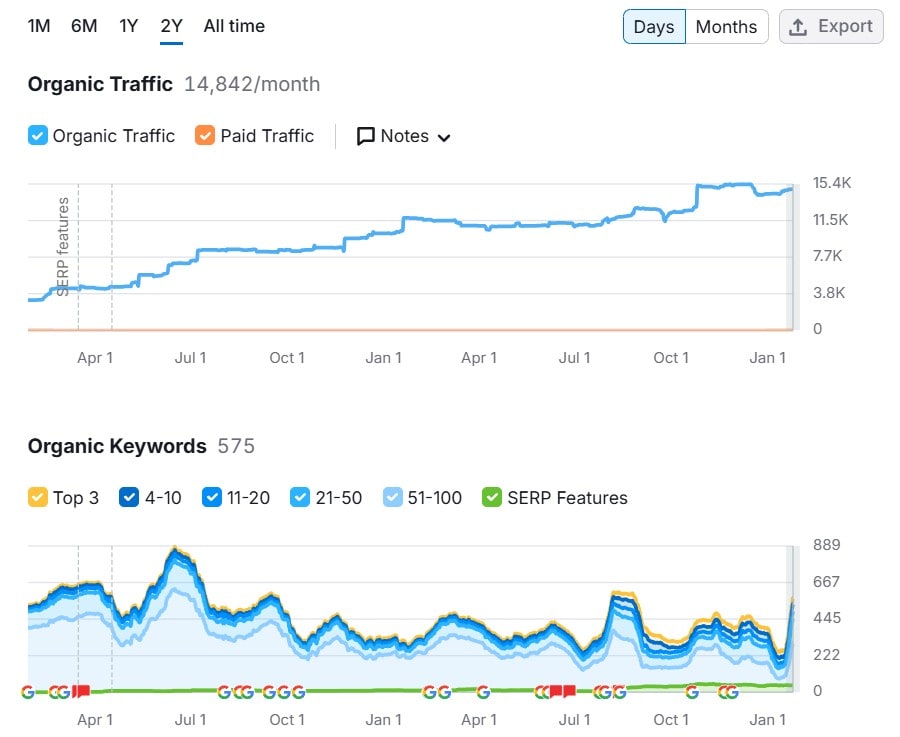The image size is (900, 737).
Task: Hide the SERP Features series
Action: [x=492, y=498]
